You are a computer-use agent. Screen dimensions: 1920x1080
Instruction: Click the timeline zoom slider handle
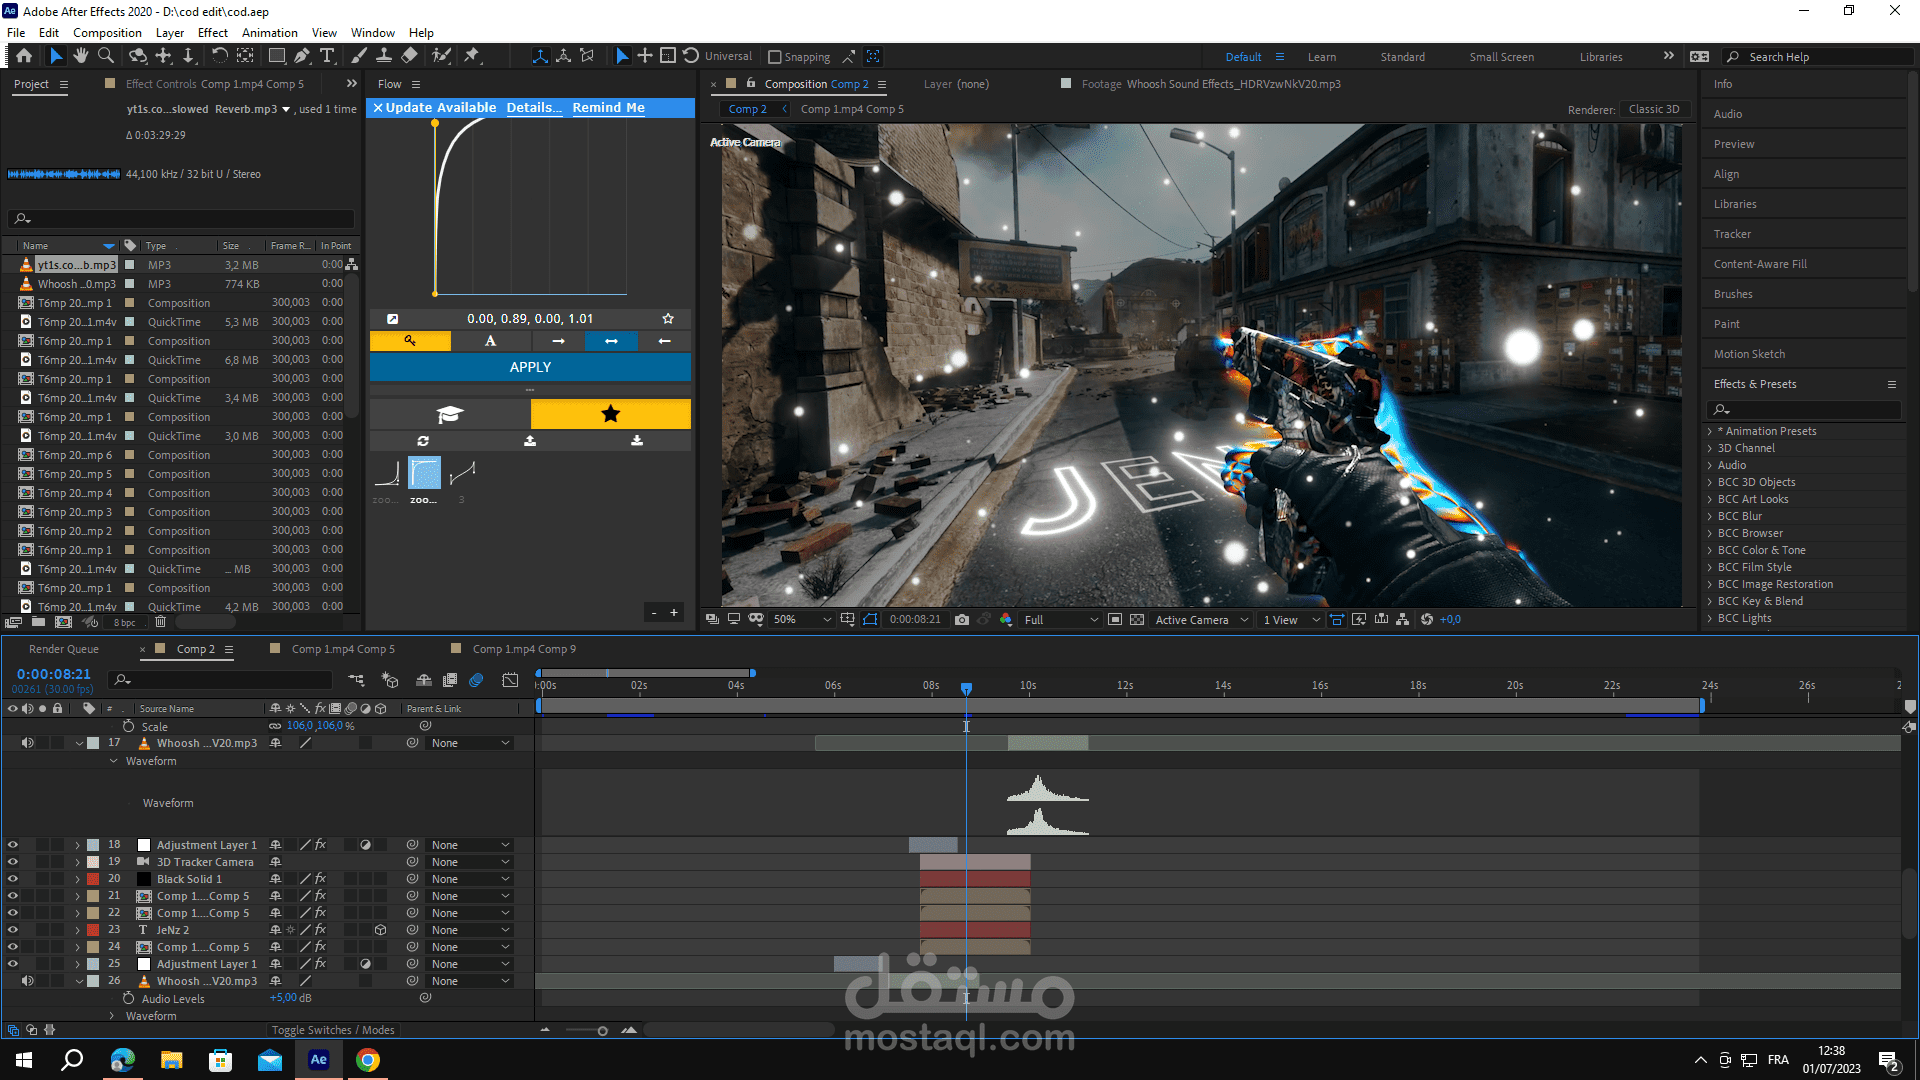[x=602, y=1031]
